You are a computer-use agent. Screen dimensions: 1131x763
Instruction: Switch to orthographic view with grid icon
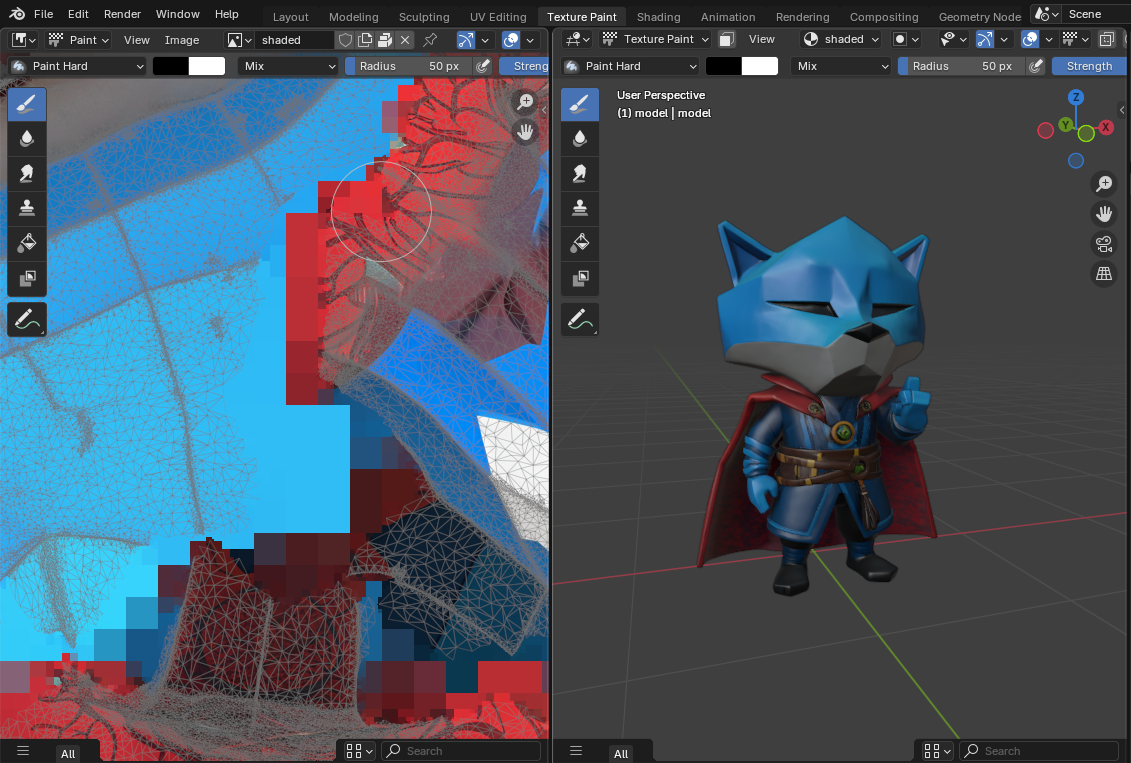pyautogui.click(x=1104, y=274)
